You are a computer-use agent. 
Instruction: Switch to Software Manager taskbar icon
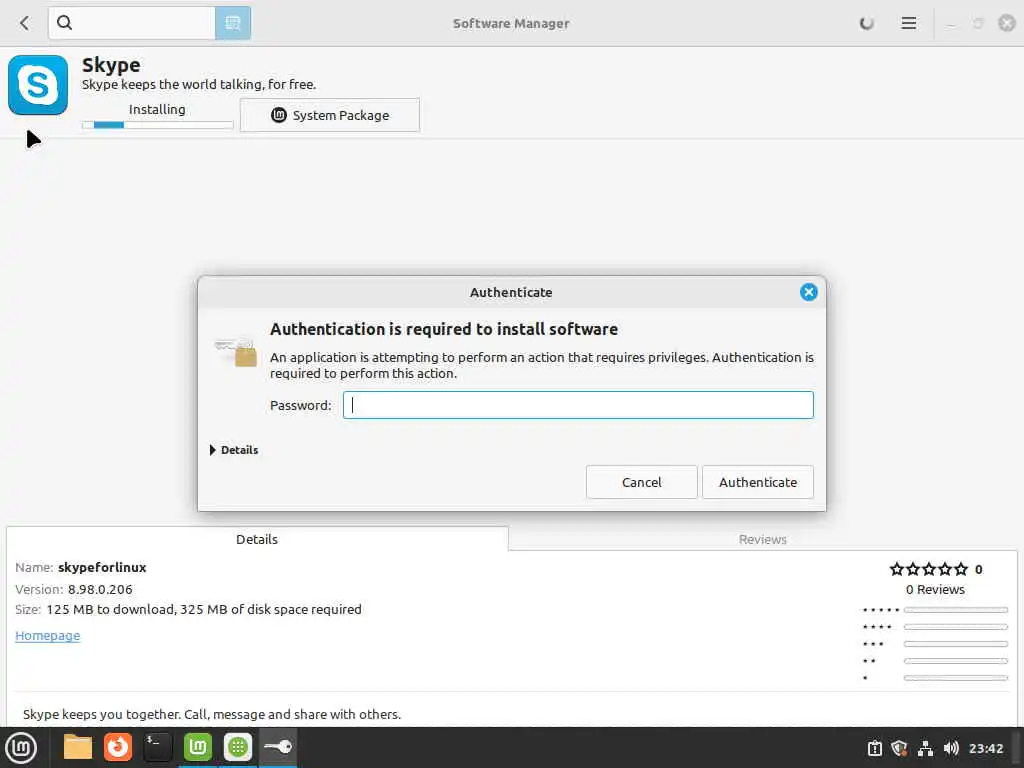(238, 747)
